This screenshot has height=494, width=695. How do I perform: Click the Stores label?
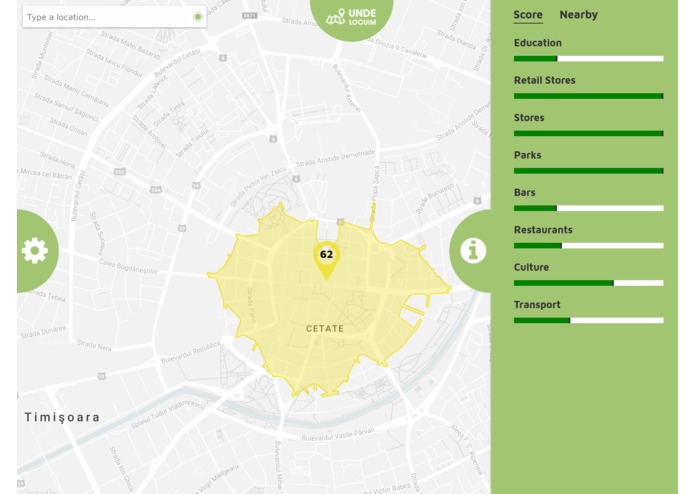pyautogui.click(x=529, y=118)
